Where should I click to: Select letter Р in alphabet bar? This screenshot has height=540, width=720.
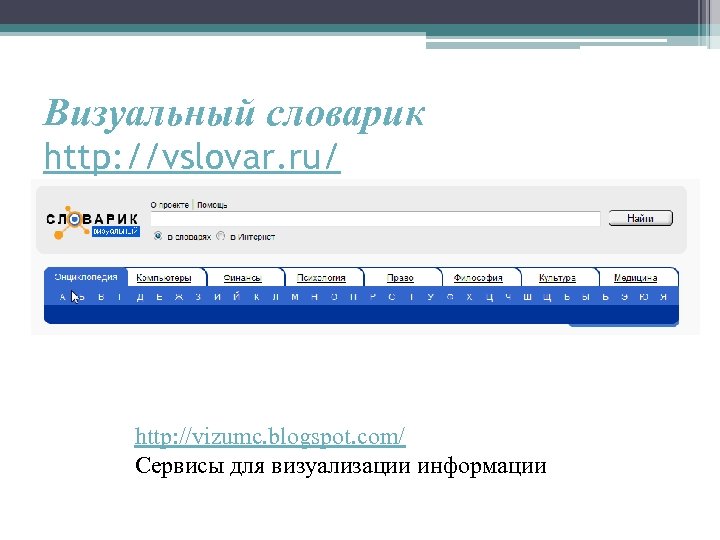[373, 297]
